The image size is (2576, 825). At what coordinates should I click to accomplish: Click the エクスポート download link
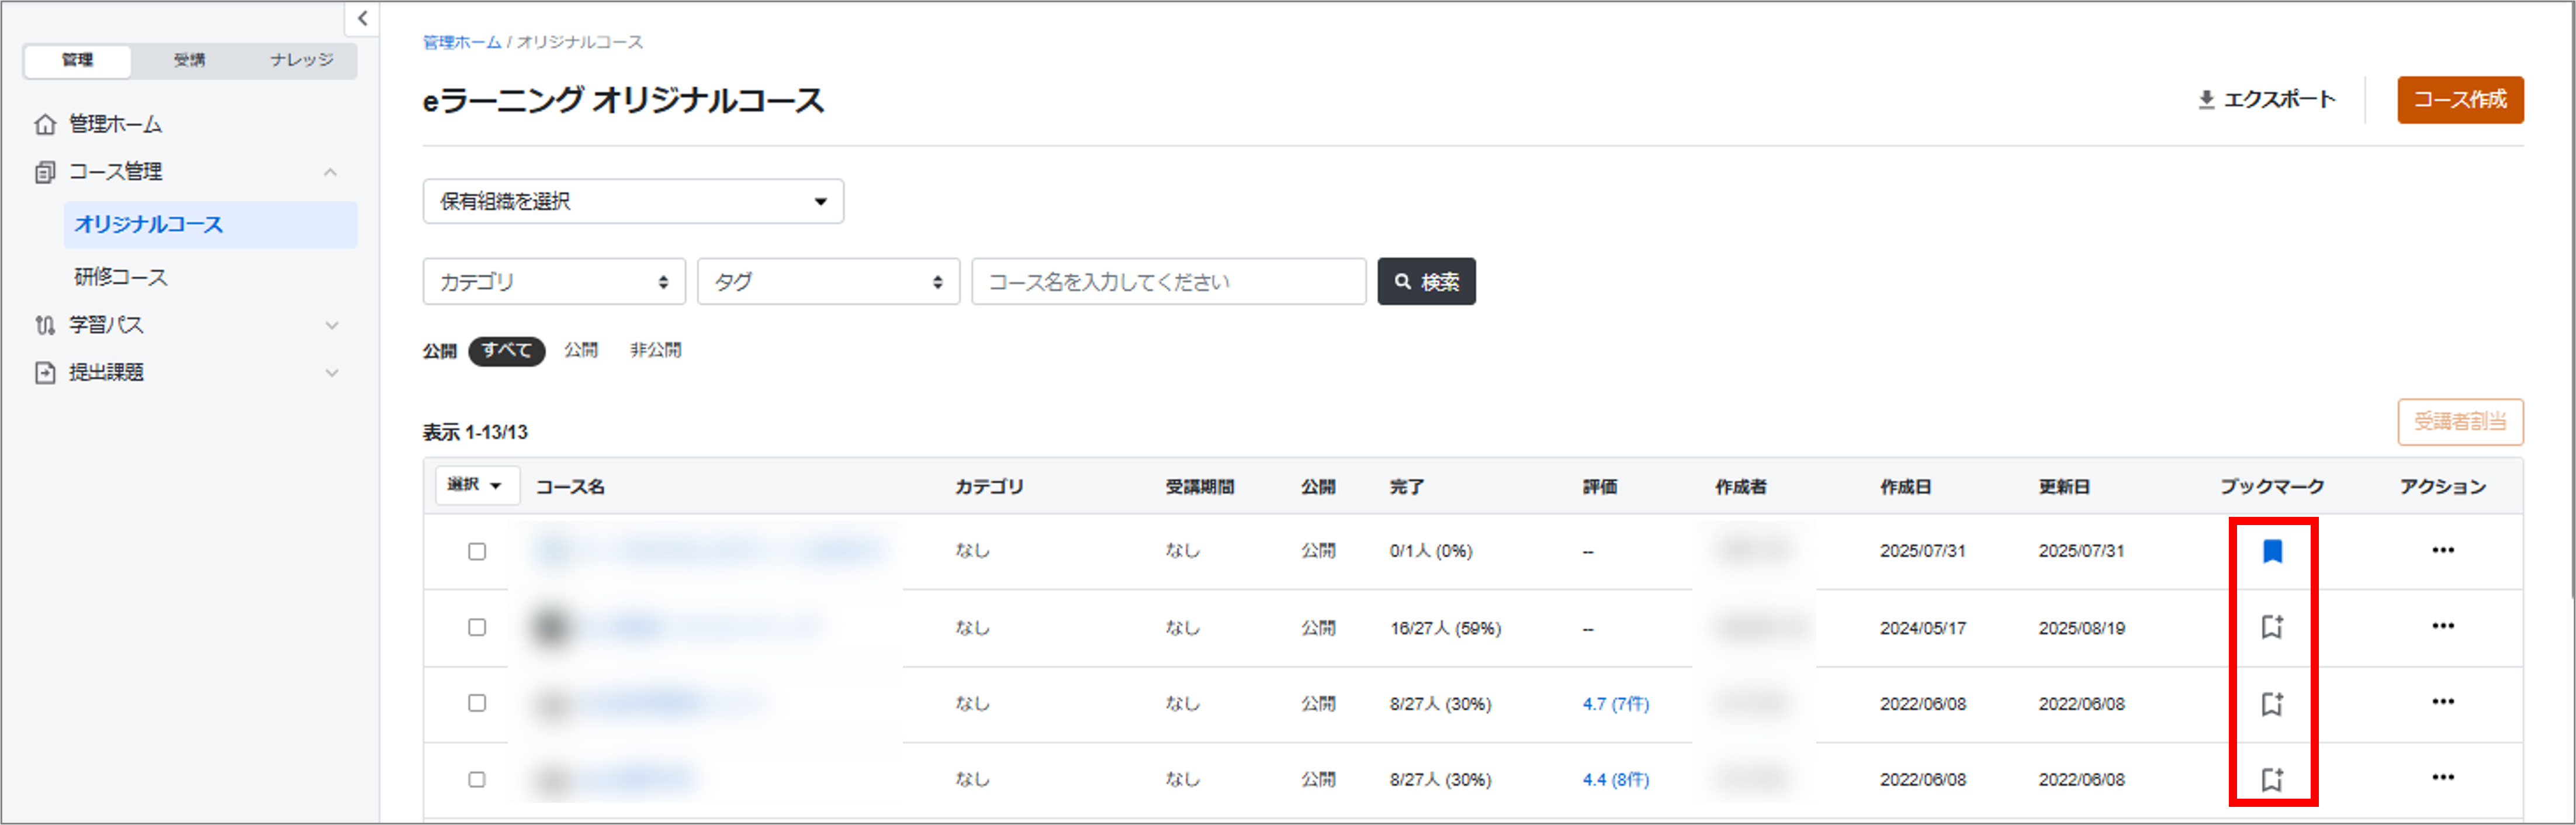click(2266, 100)
